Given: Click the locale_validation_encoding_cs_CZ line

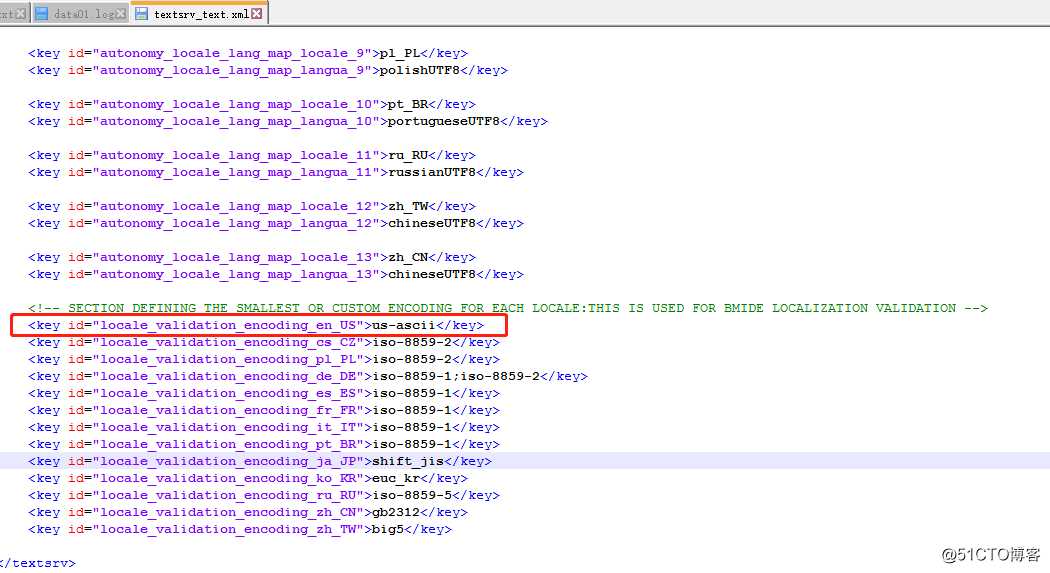Looking at the screenshot, I should coord(263,342).
